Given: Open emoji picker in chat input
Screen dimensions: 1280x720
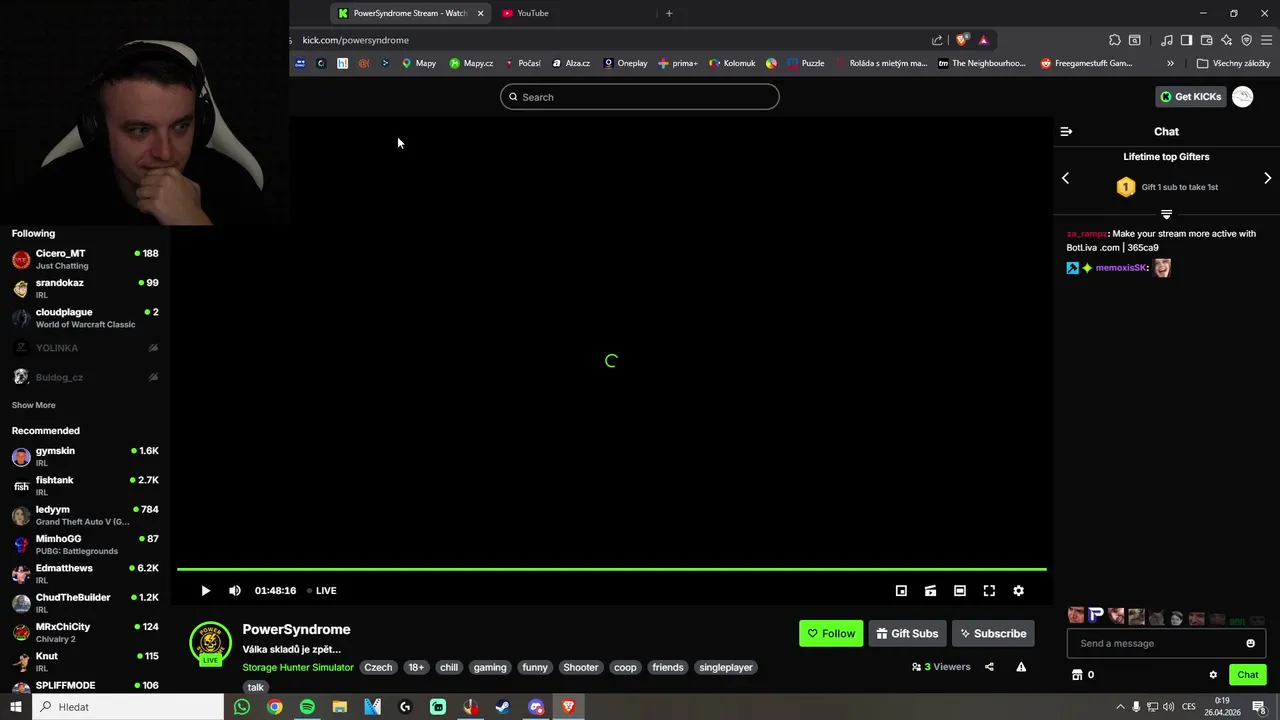Looking at the screenshot, I should (1250, 643).
